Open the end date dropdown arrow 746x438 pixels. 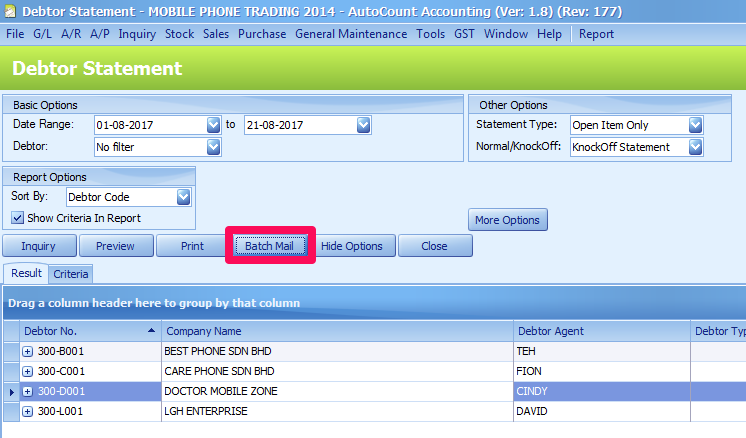363,125
